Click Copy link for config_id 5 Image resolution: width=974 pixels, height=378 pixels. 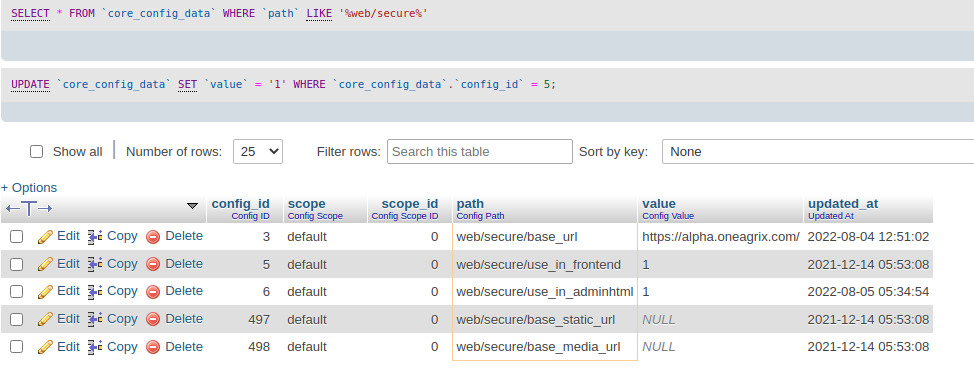coord(122,264)
